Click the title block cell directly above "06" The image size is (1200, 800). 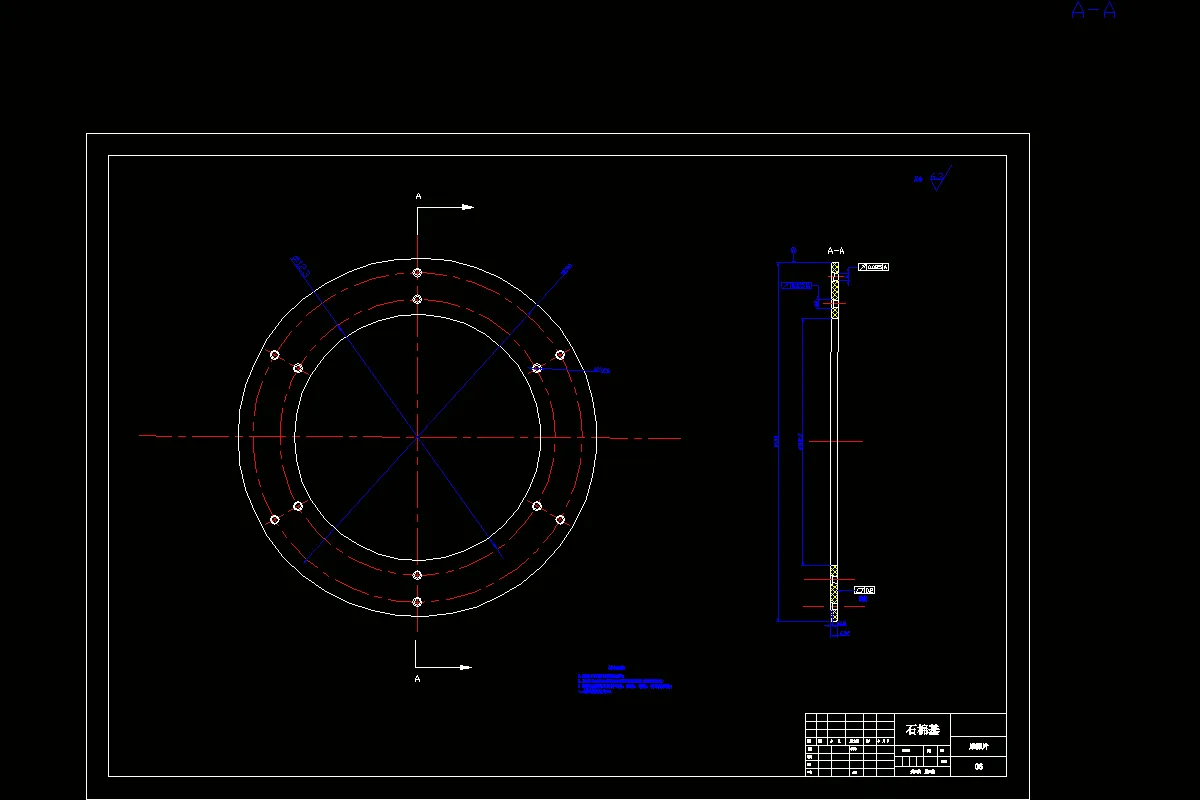click(x=978, y=746)
